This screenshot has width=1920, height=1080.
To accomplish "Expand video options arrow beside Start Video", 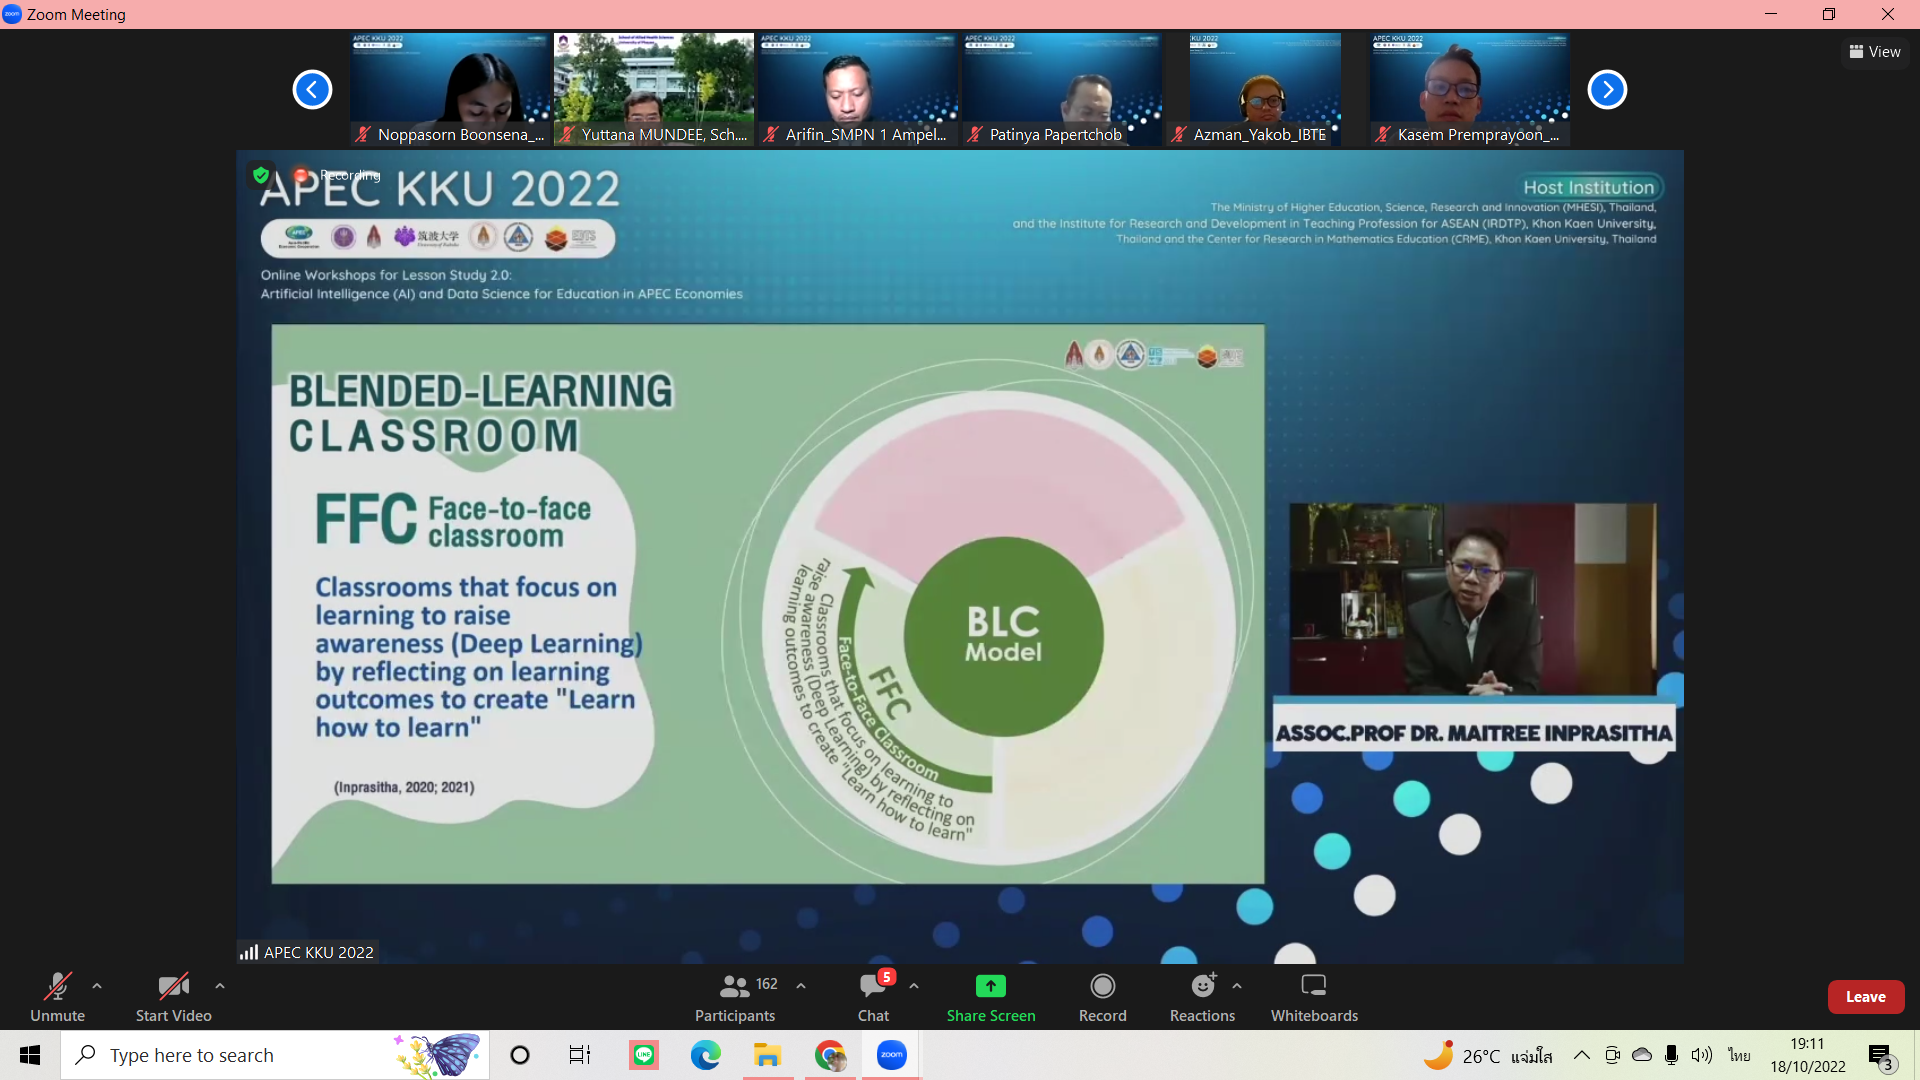I will [220, 986].
